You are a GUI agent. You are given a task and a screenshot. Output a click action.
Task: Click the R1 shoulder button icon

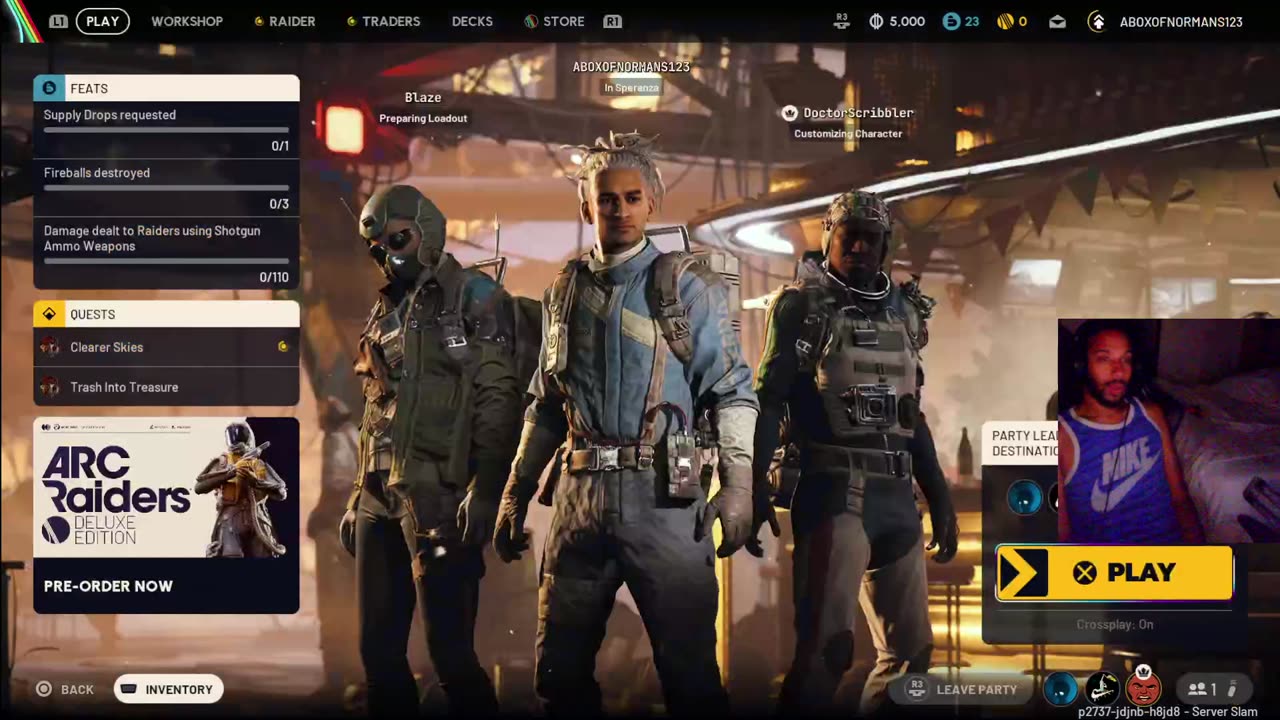tap(613, 21)
